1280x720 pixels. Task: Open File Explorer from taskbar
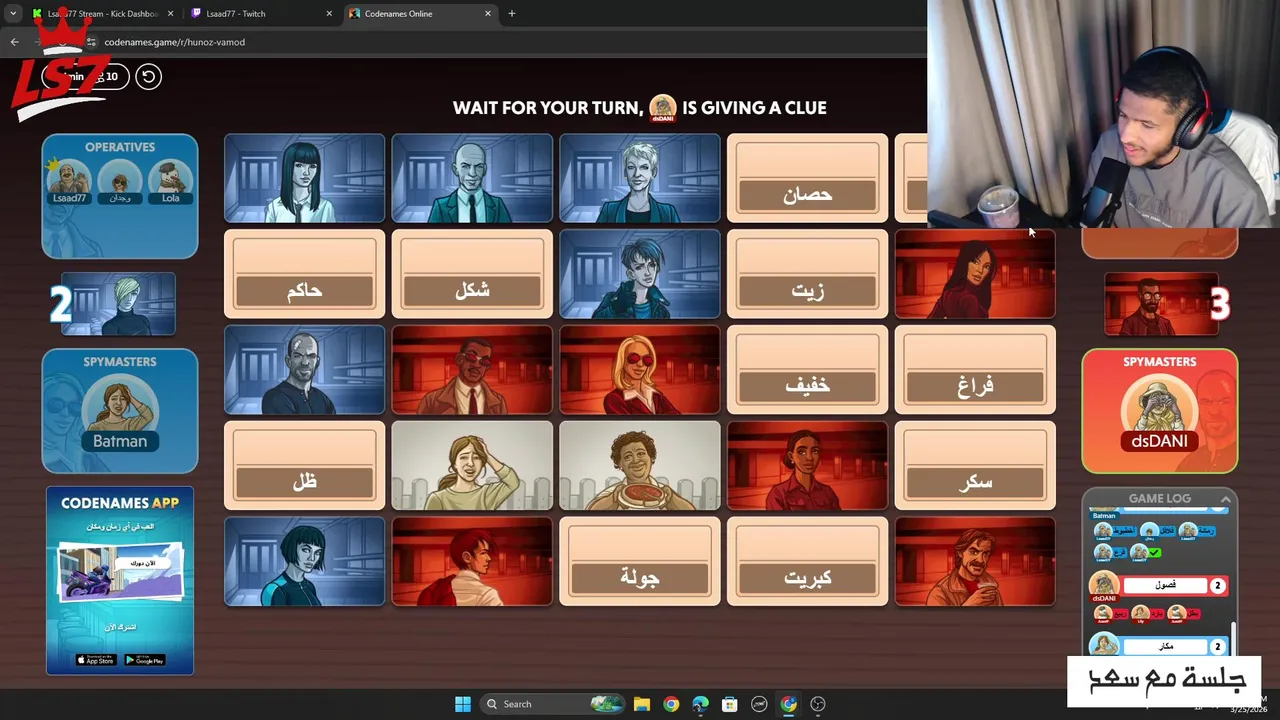point(642,704)
